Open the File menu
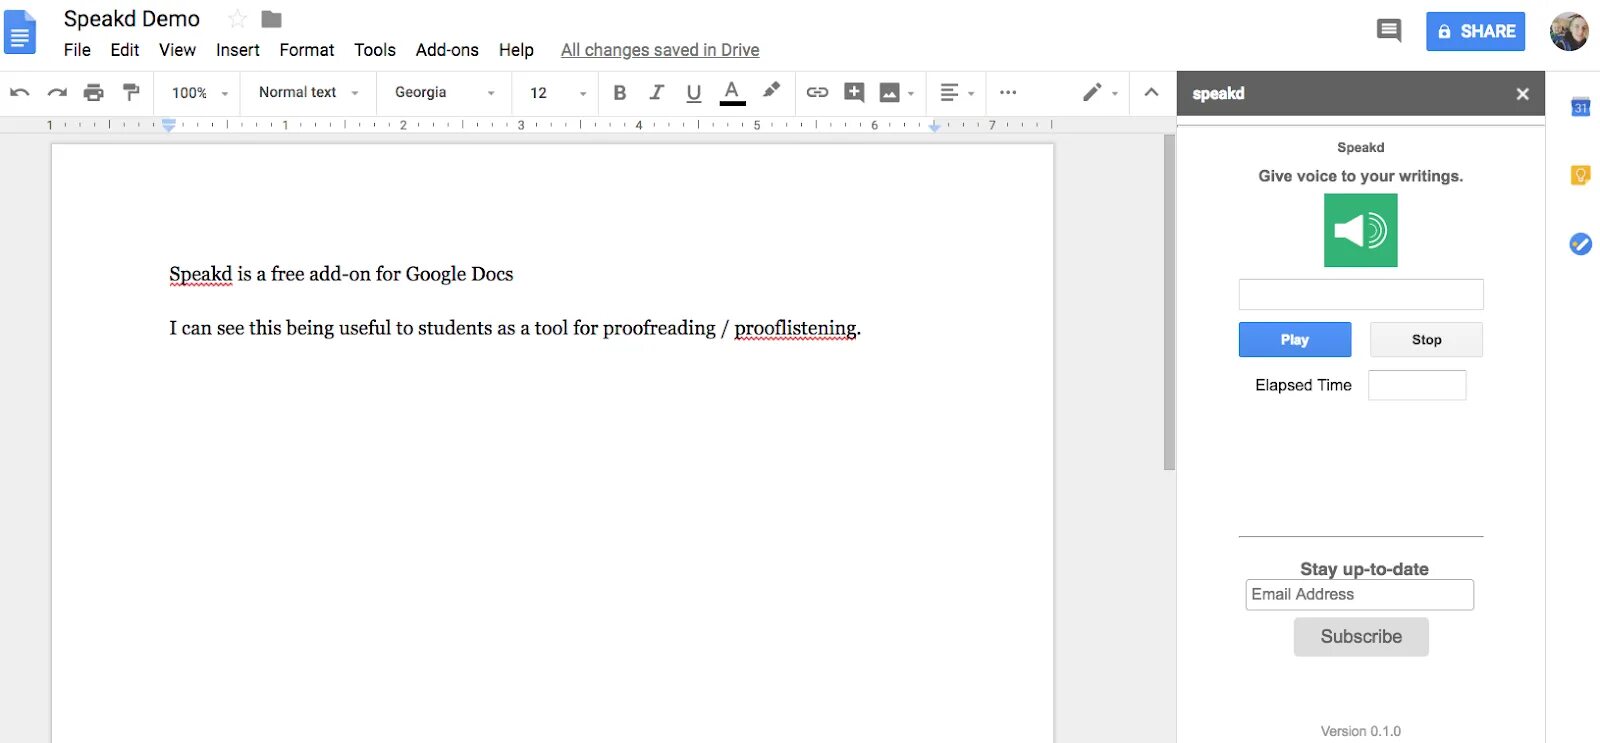The height and width of the screenshot is (743, 1600). pos(77,50)
